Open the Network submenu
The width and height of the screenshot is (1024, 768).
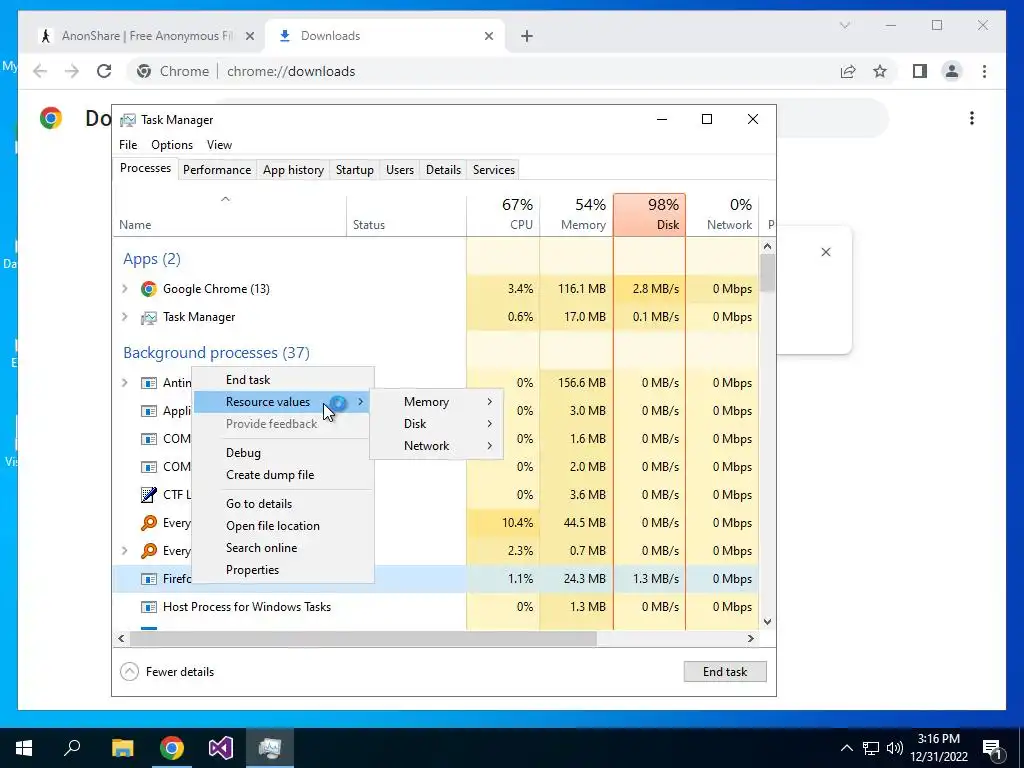(436, 446)
